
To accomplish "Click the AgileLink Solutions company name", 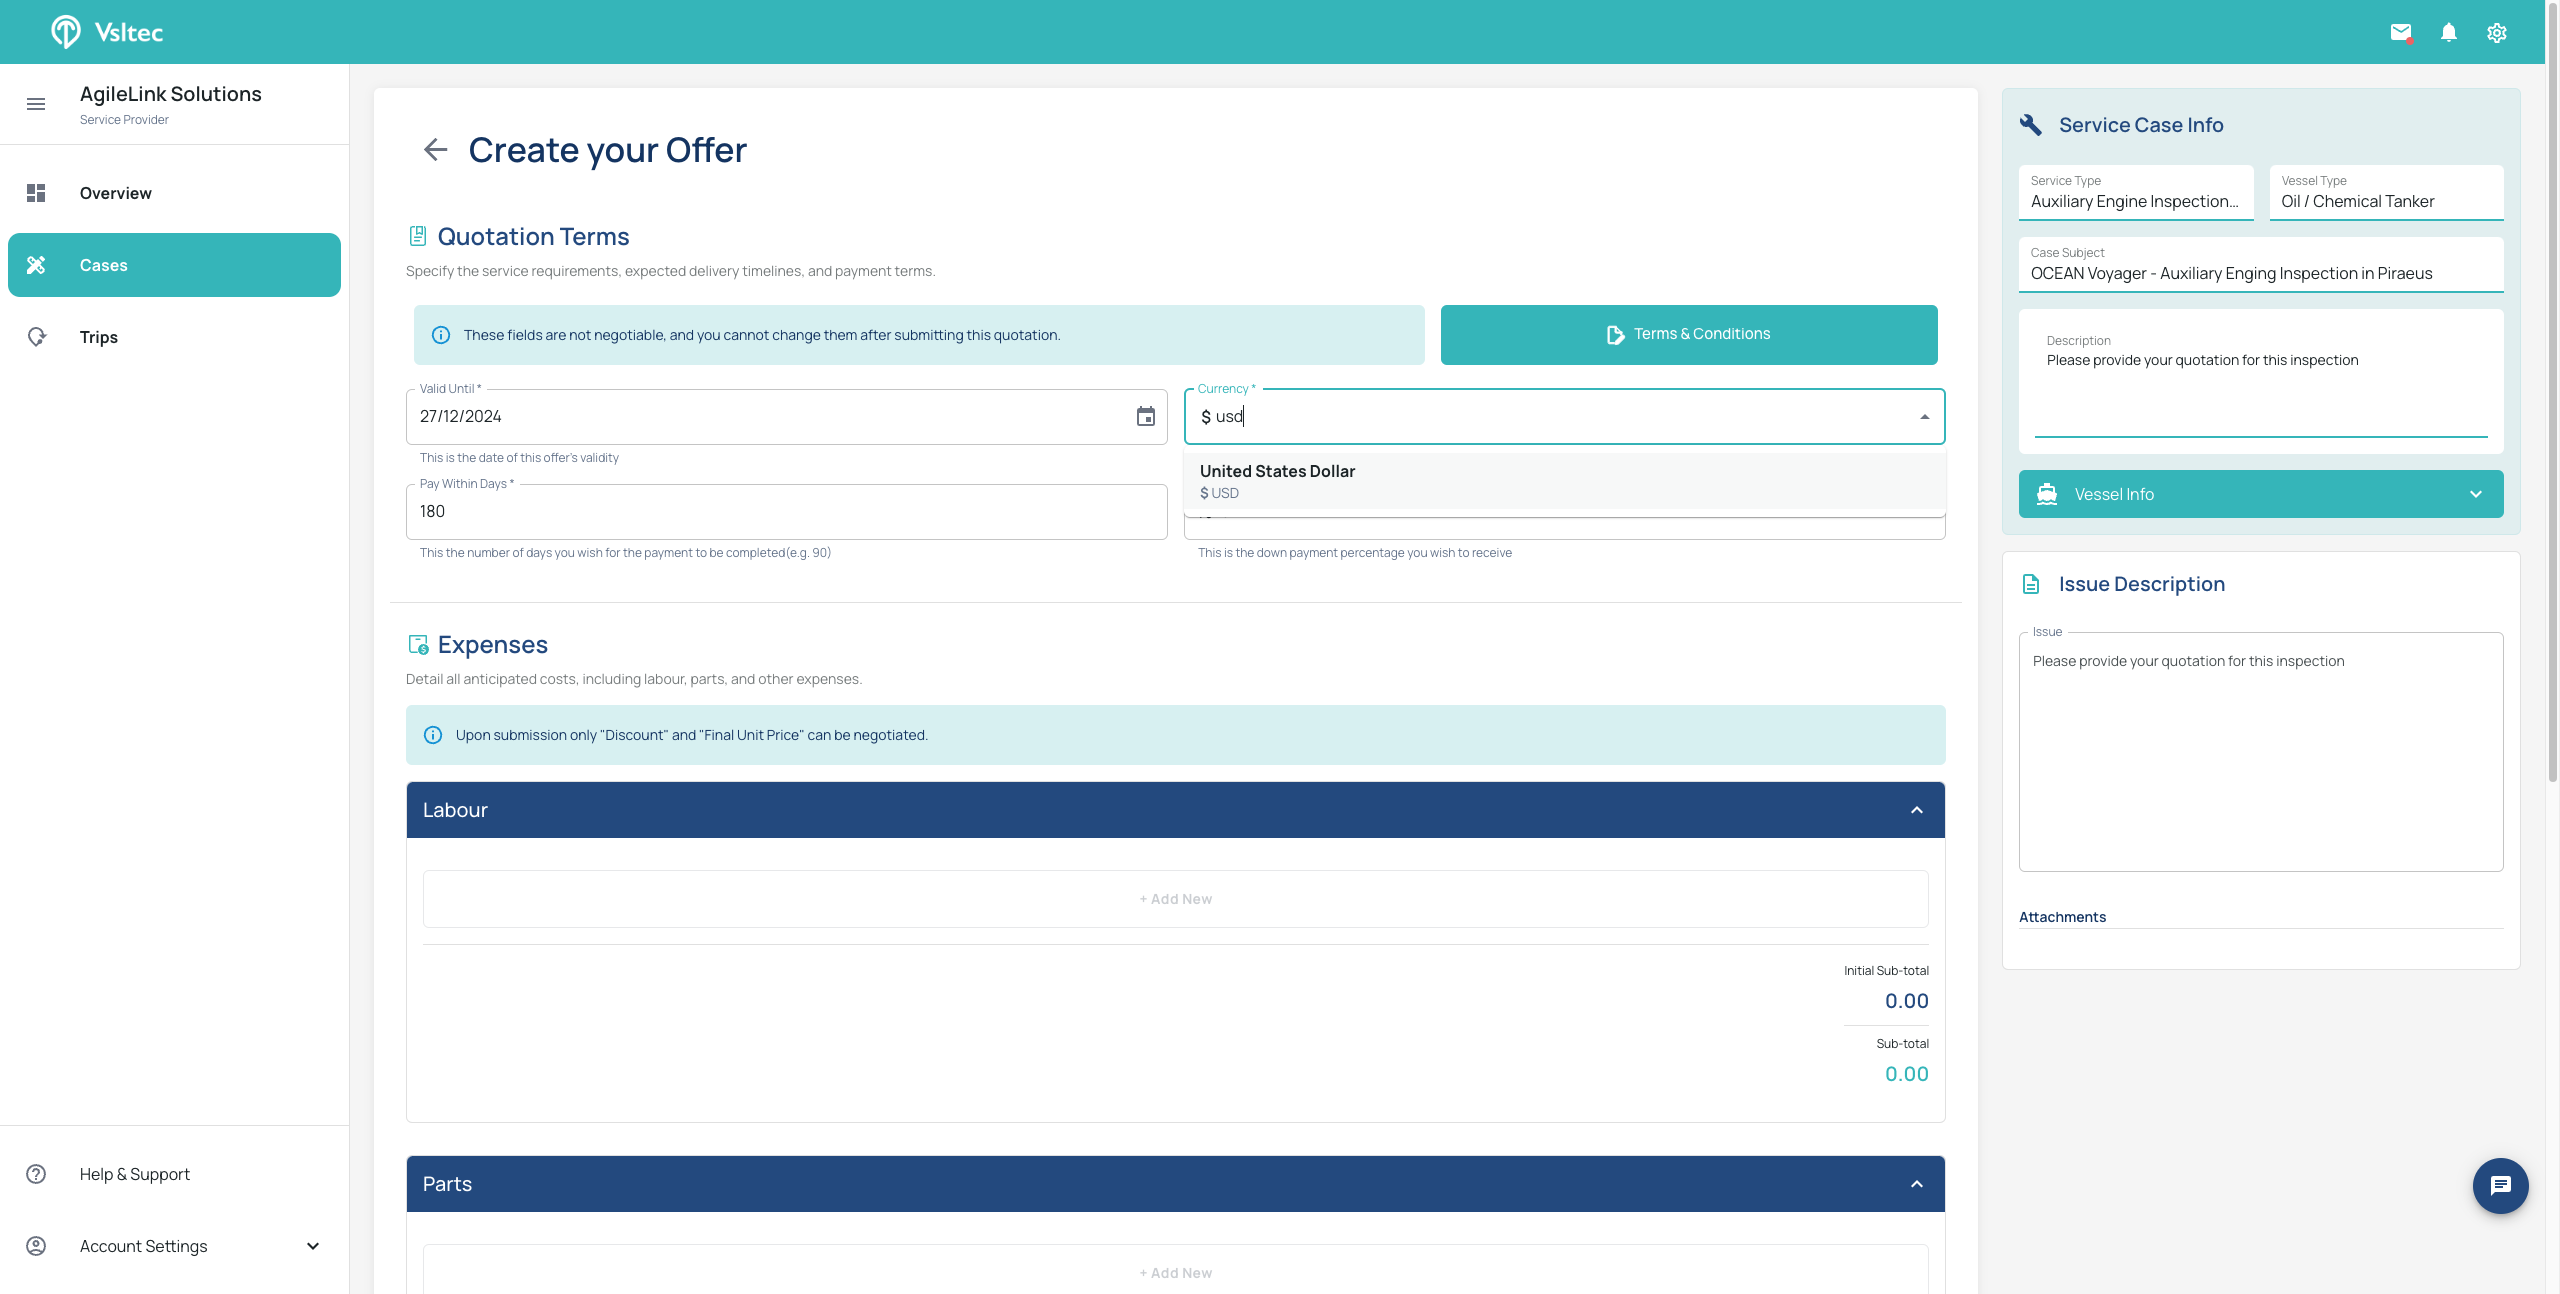I will tap(171, 94).
